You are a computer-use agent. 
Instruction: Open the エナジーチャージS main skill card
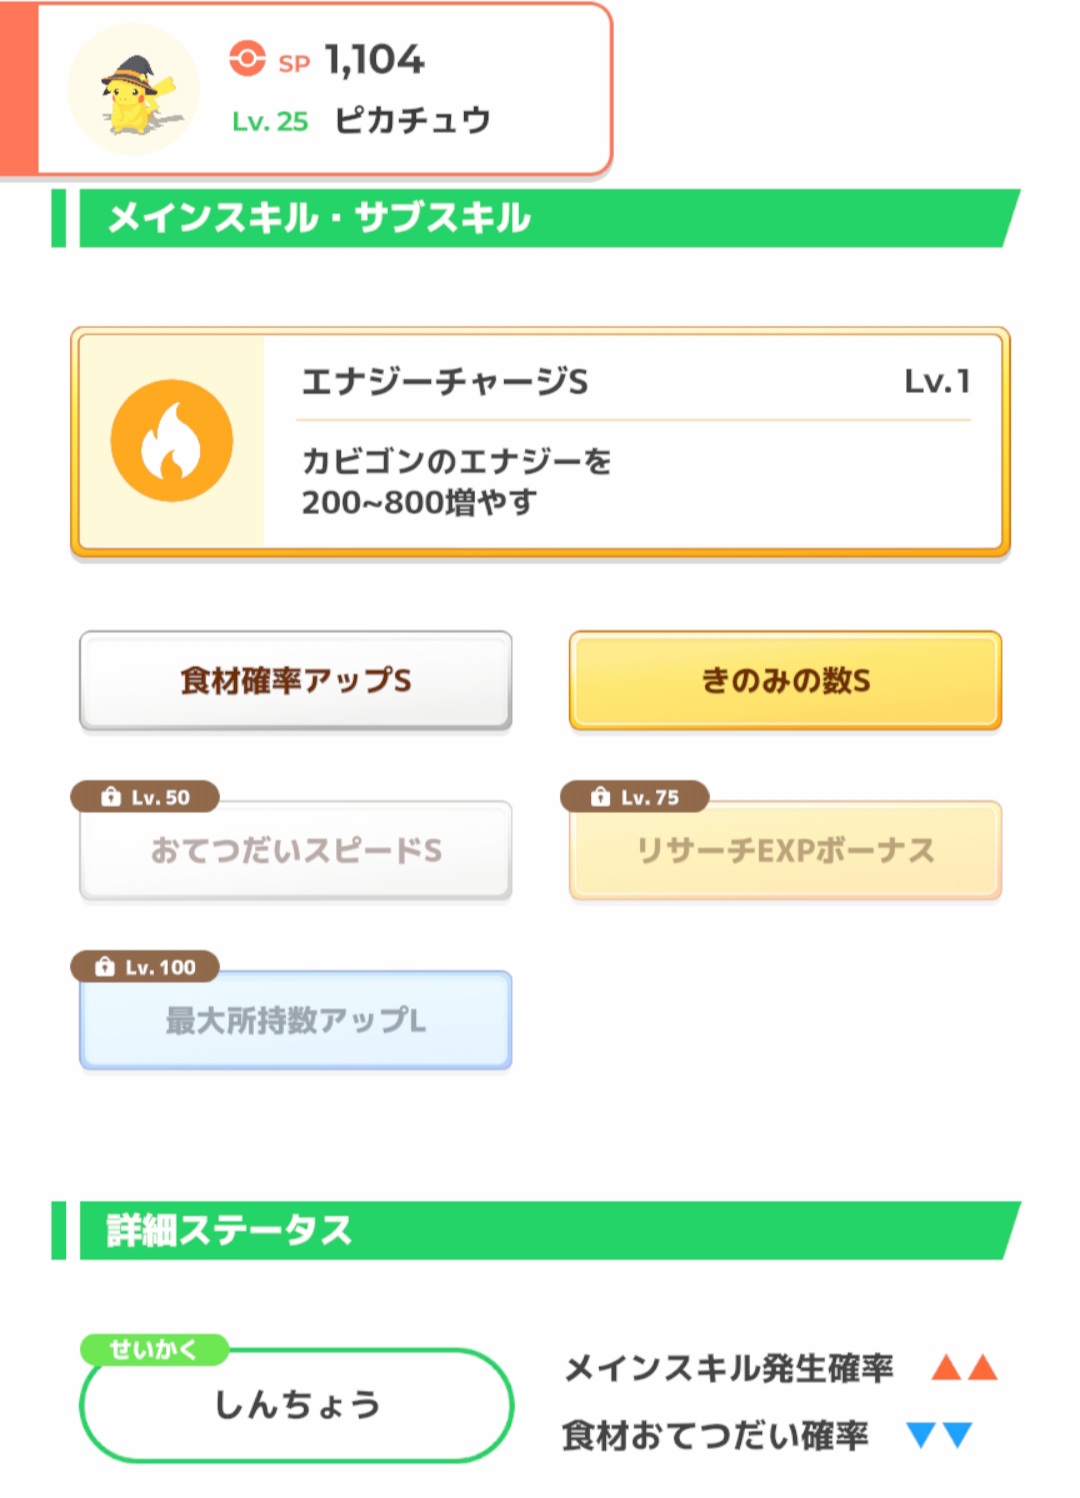coord(540,441)
